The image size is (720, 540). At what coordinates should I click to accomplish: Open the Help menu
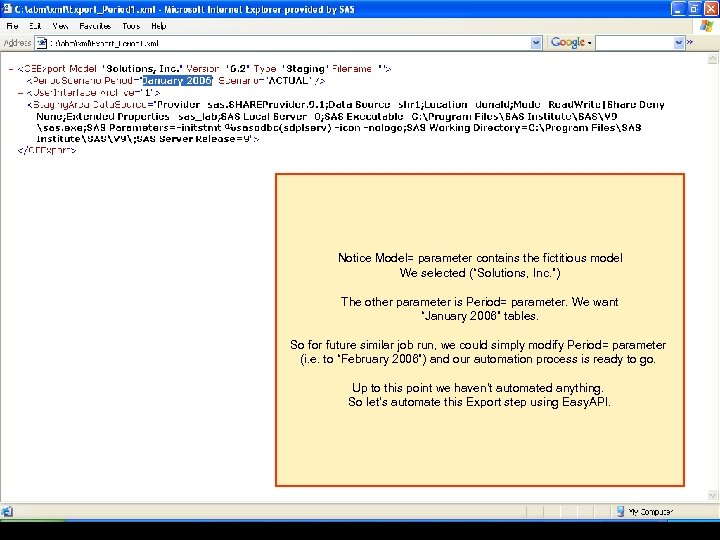158,26
